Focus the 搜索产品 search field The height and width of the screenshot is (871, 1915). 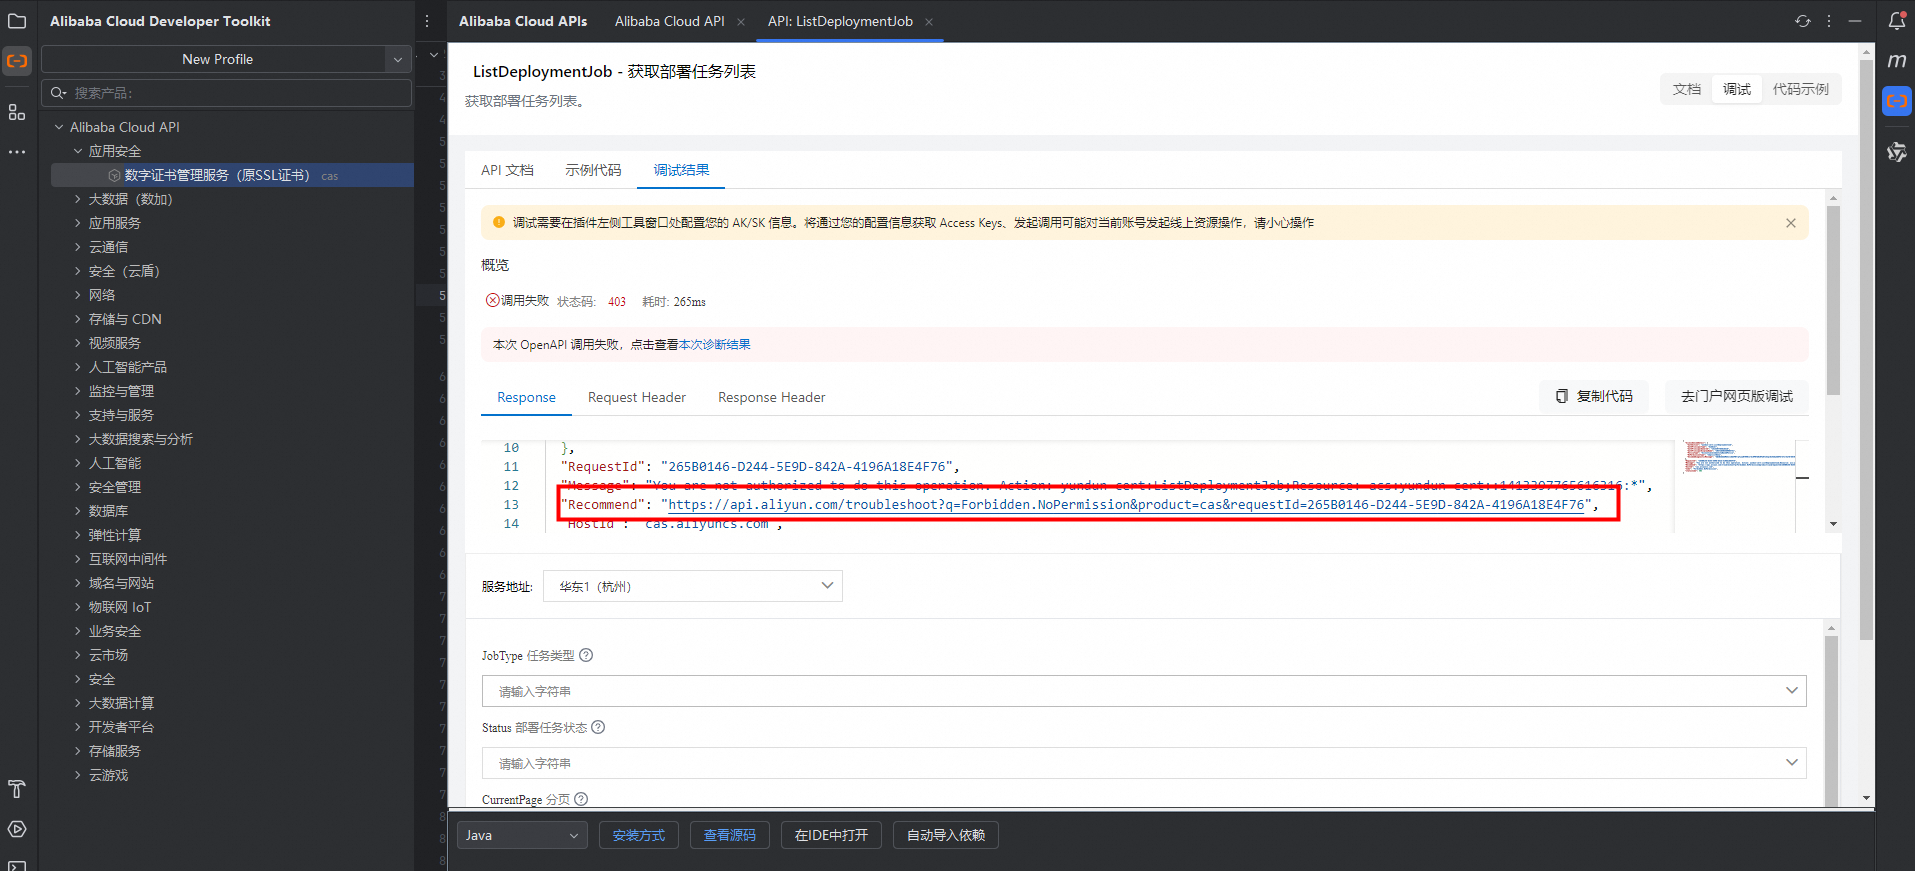227,93
